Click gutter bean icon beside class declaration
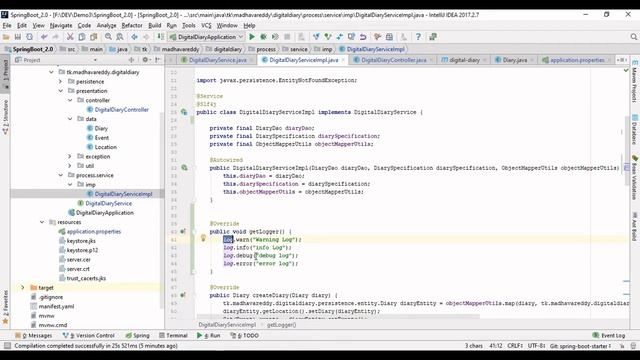640x360 pixels. 184,112
